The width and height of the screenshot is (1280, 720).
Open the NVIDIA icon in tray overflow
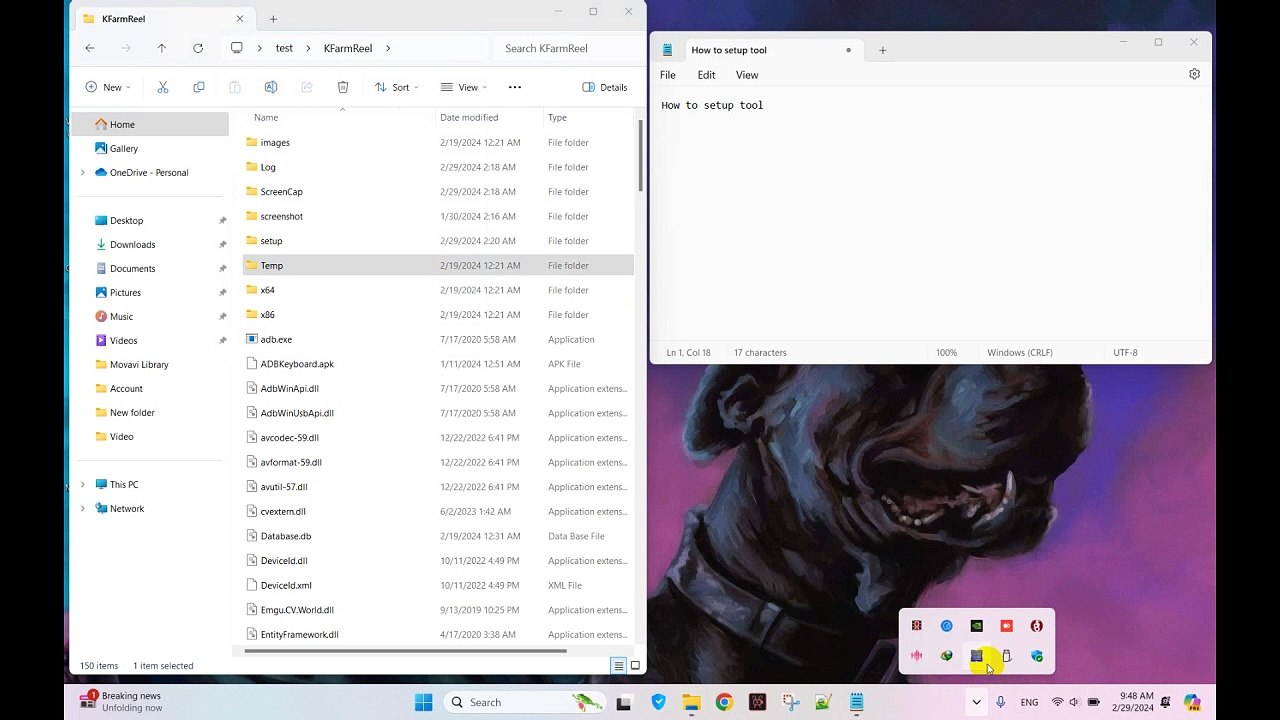(977, 626)
